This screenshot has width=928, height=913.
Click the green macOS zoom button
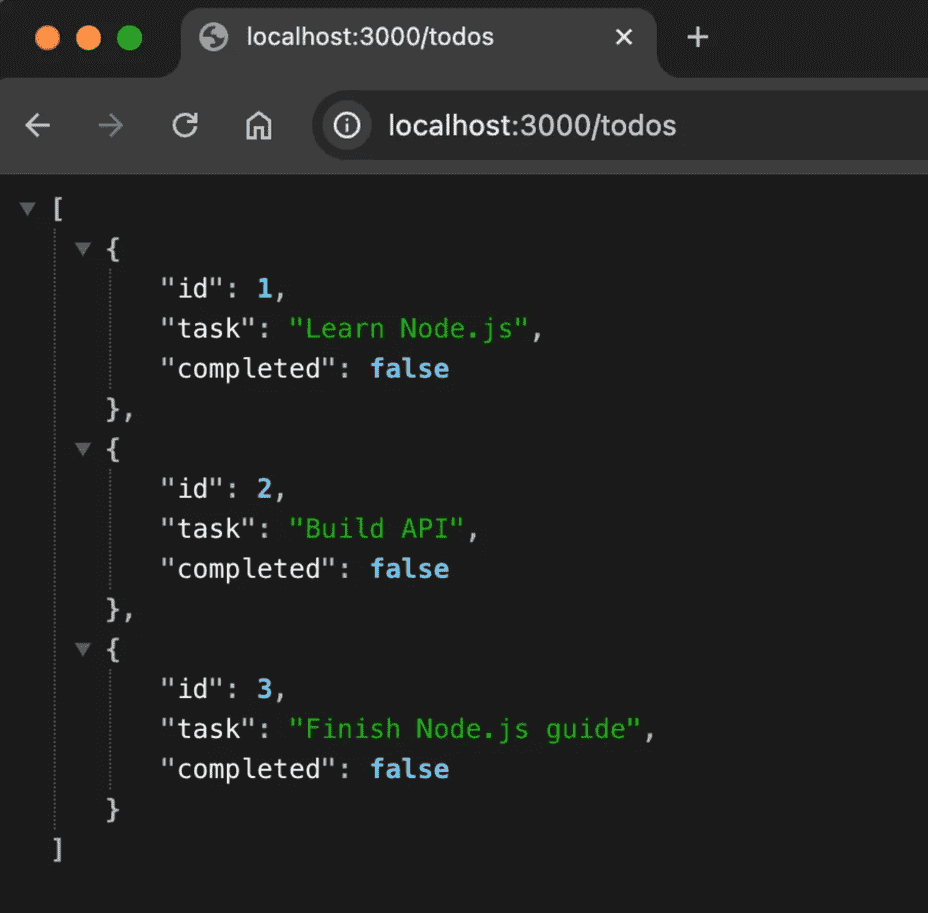(129, 36)
